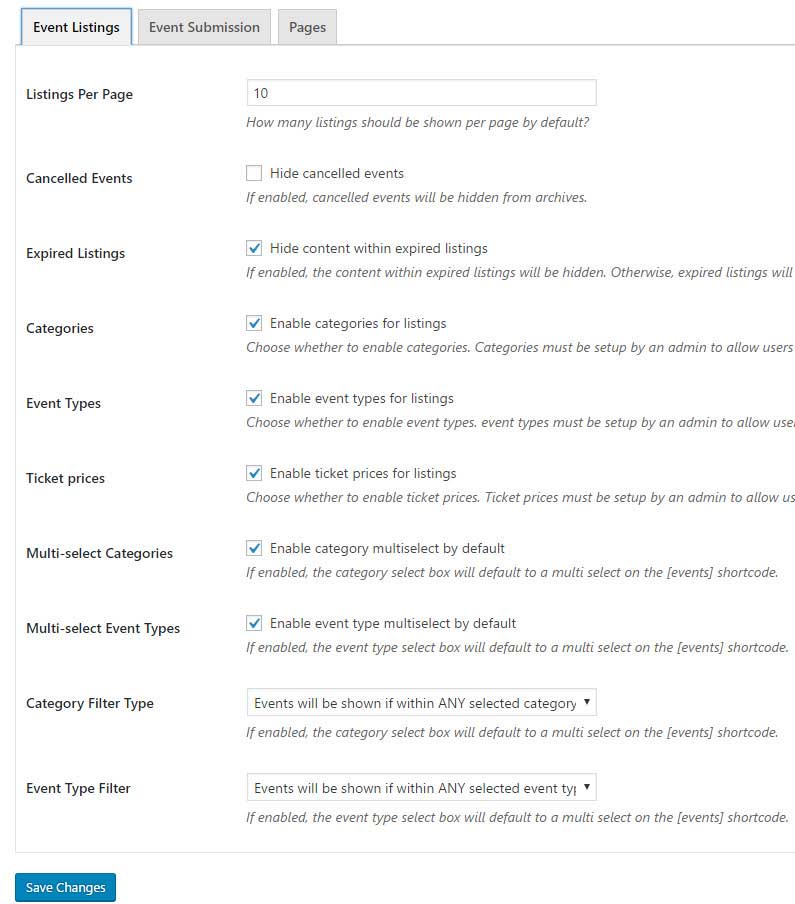Click the Enable ticket prices for listings label

click(x=363, y=473)
